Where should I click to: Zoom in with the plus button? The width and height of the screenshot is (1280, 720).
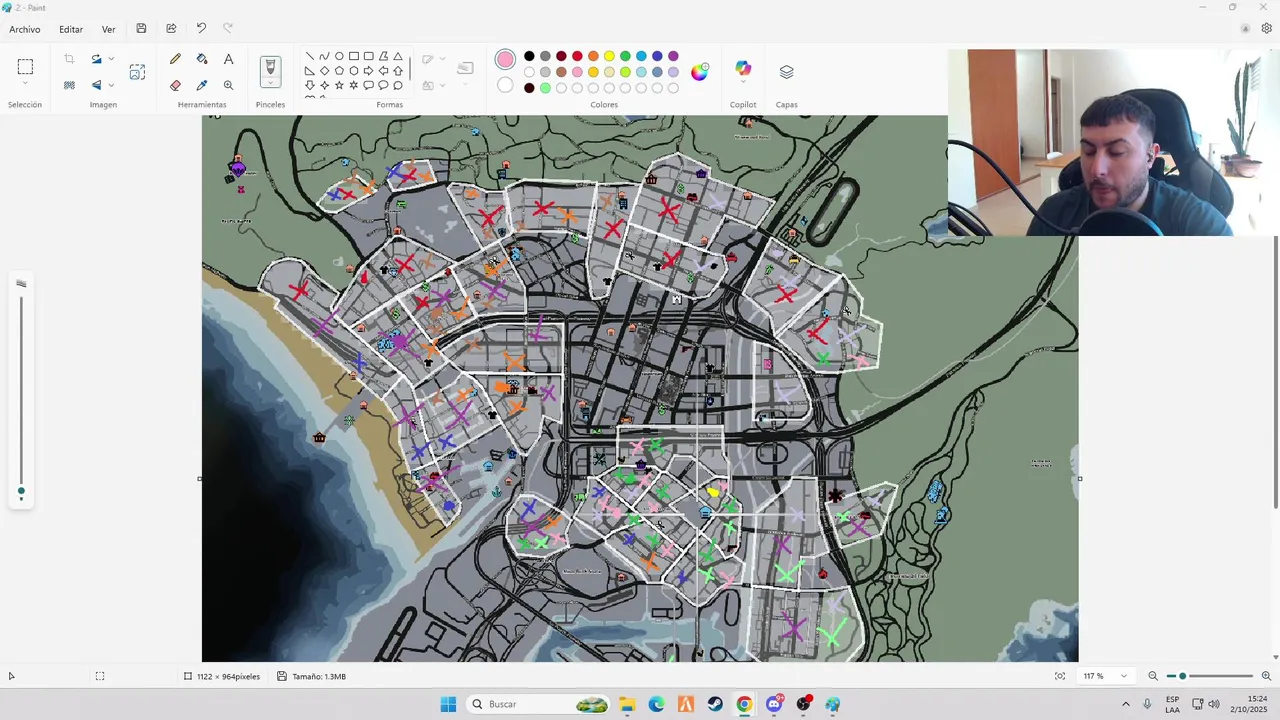tap(1266, 676)
